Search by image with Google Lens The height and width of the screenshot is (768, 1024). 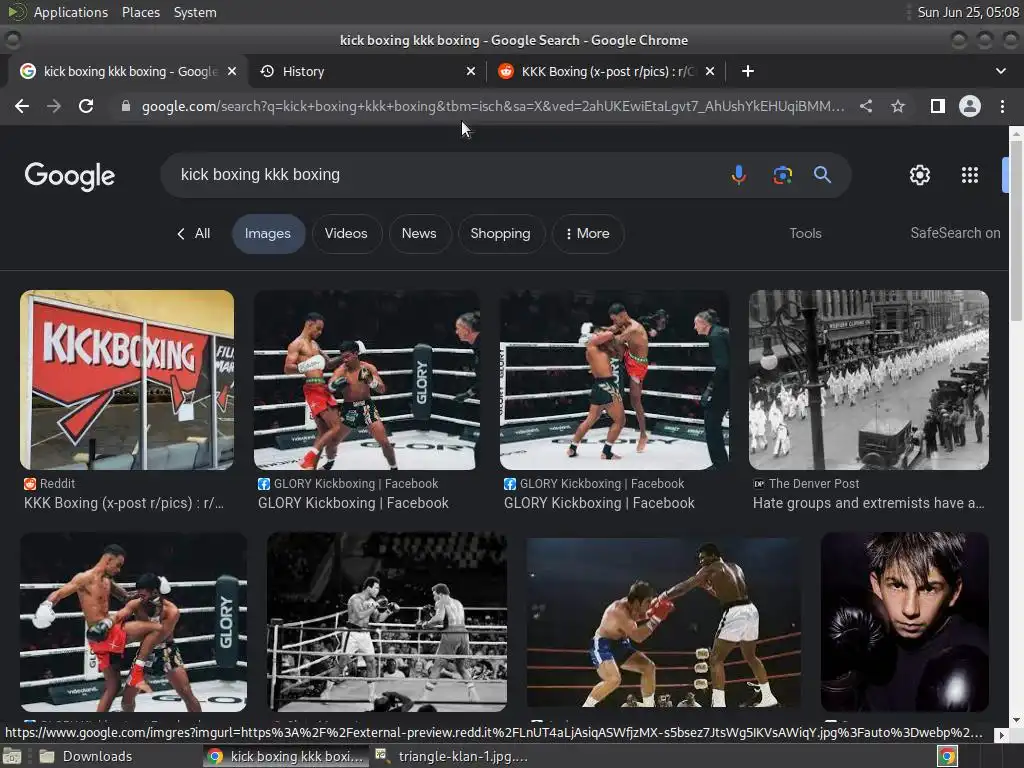click(782, 175)
